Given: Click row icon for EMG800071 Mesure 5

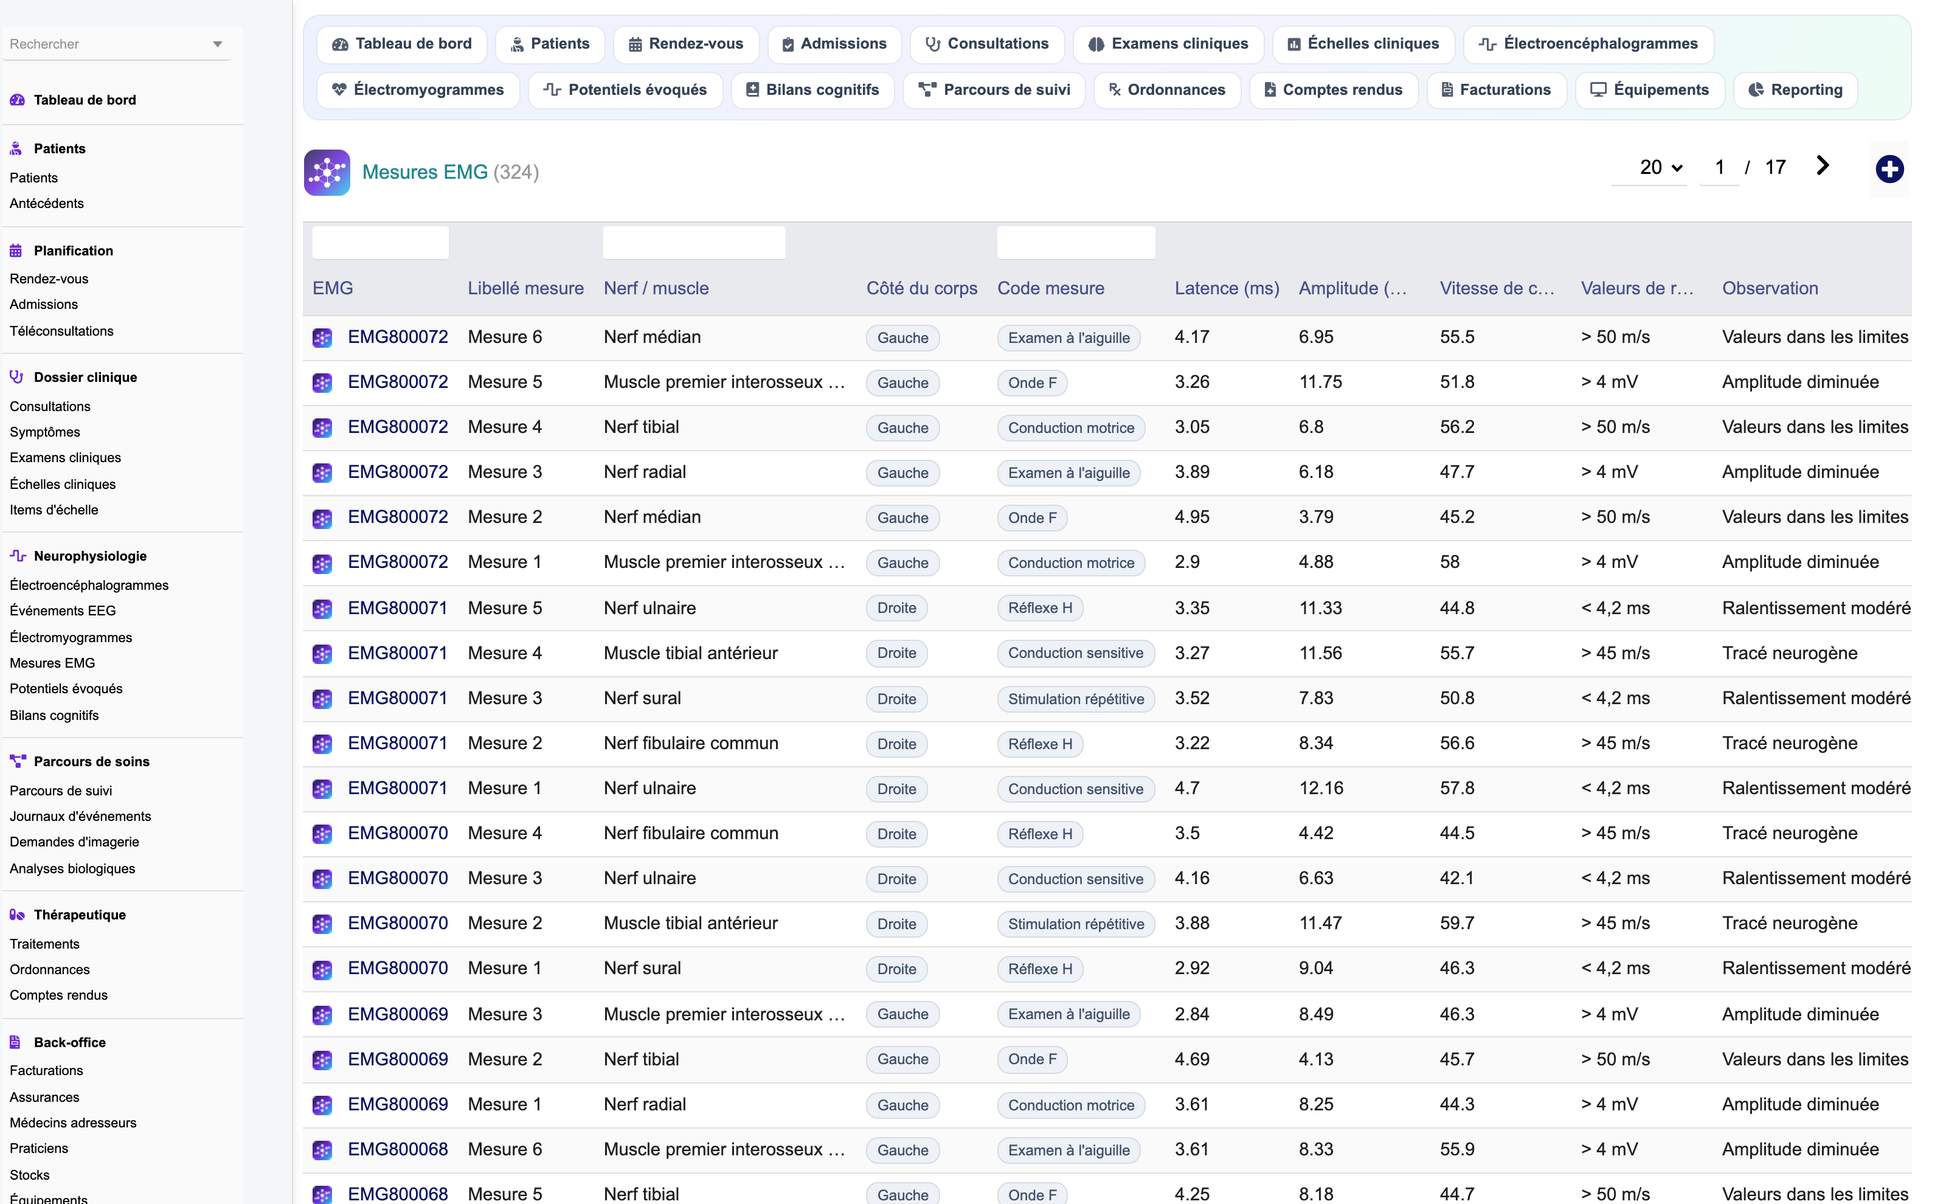Looking at the screenshot, I should [322, 609].
